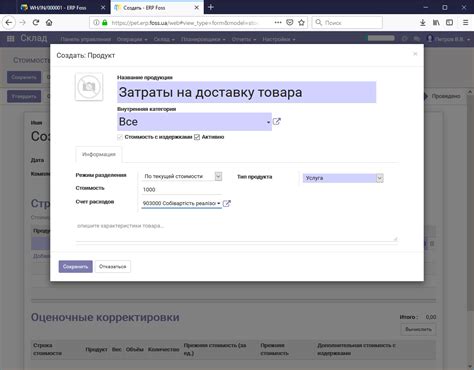The image size is (474, 370).
Task: Toggle the Активно checkbox
Action: click(197, 137)
